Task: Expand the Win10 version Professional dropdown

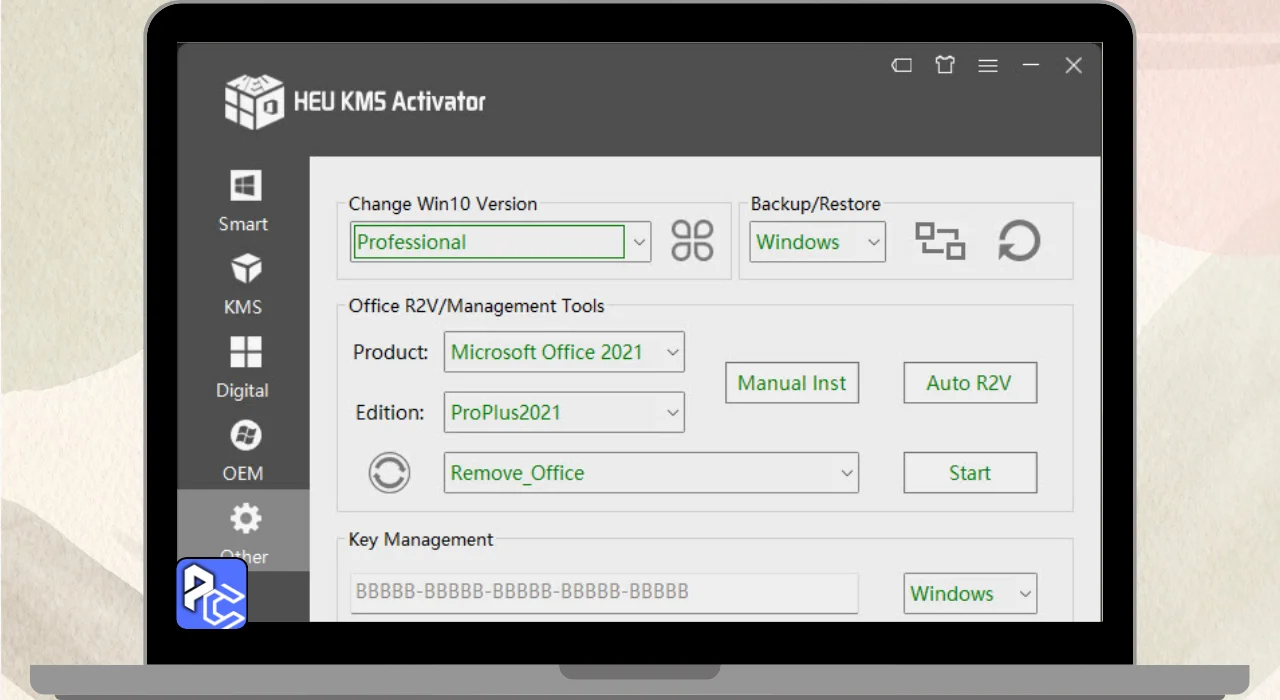Action: click(x=639, y=242)
